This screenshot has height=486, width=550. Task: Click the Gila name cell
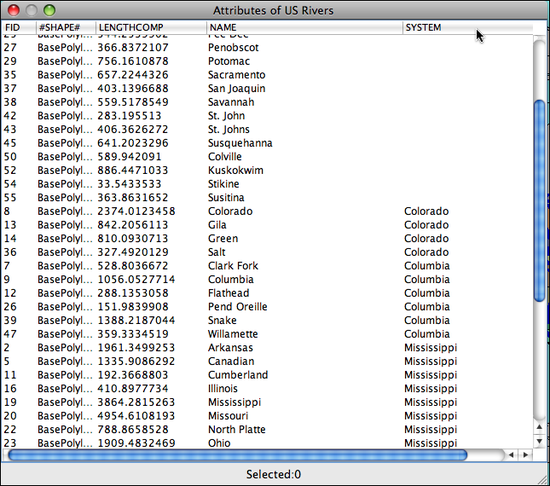tap(217, 225)
